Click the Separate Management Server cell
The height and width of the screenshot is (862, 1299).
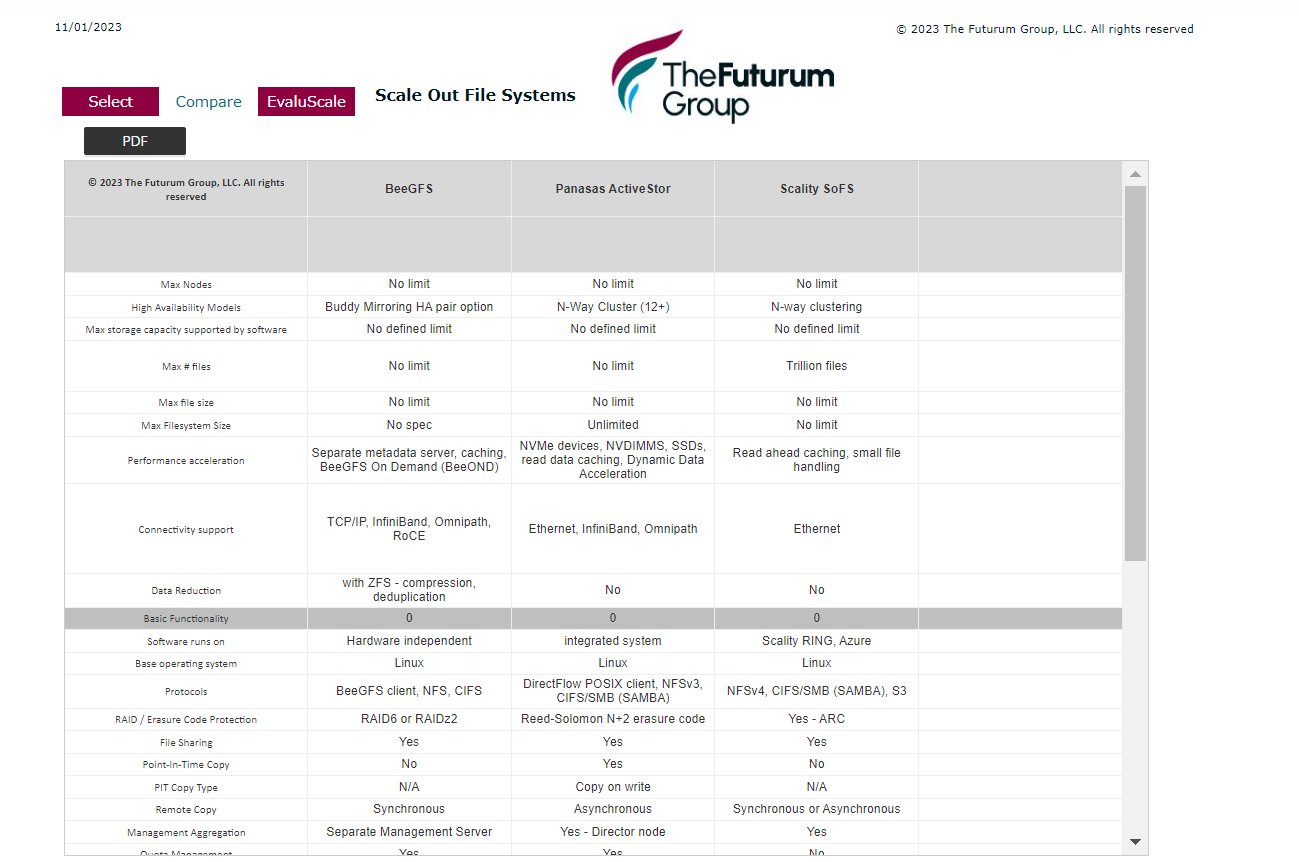pyautogui.click(x=409, y=832)
